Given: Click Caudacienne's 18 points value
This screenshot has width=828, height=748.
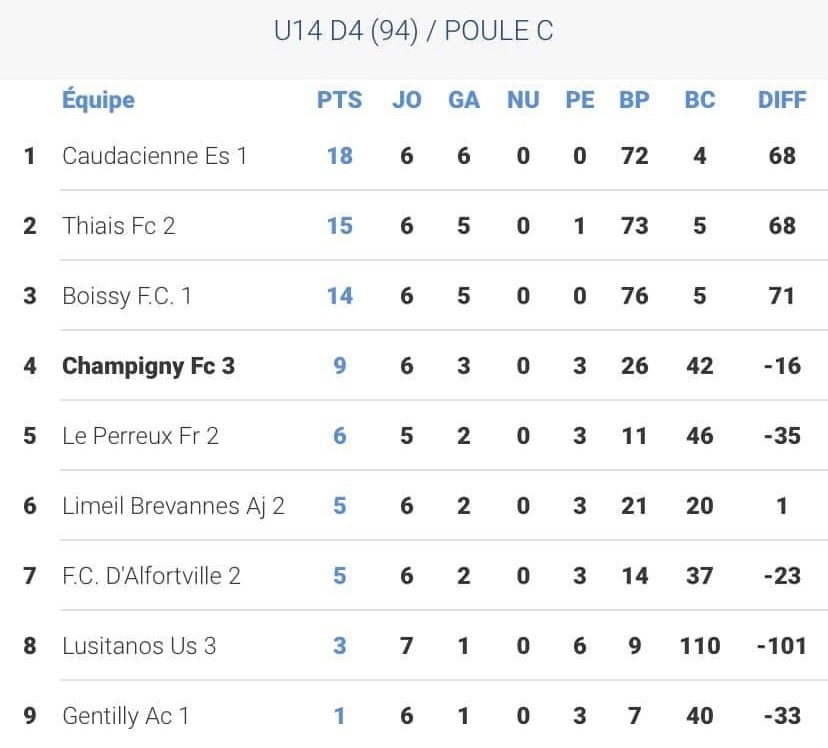Looking at the screenshot, I should click(339, 156).
